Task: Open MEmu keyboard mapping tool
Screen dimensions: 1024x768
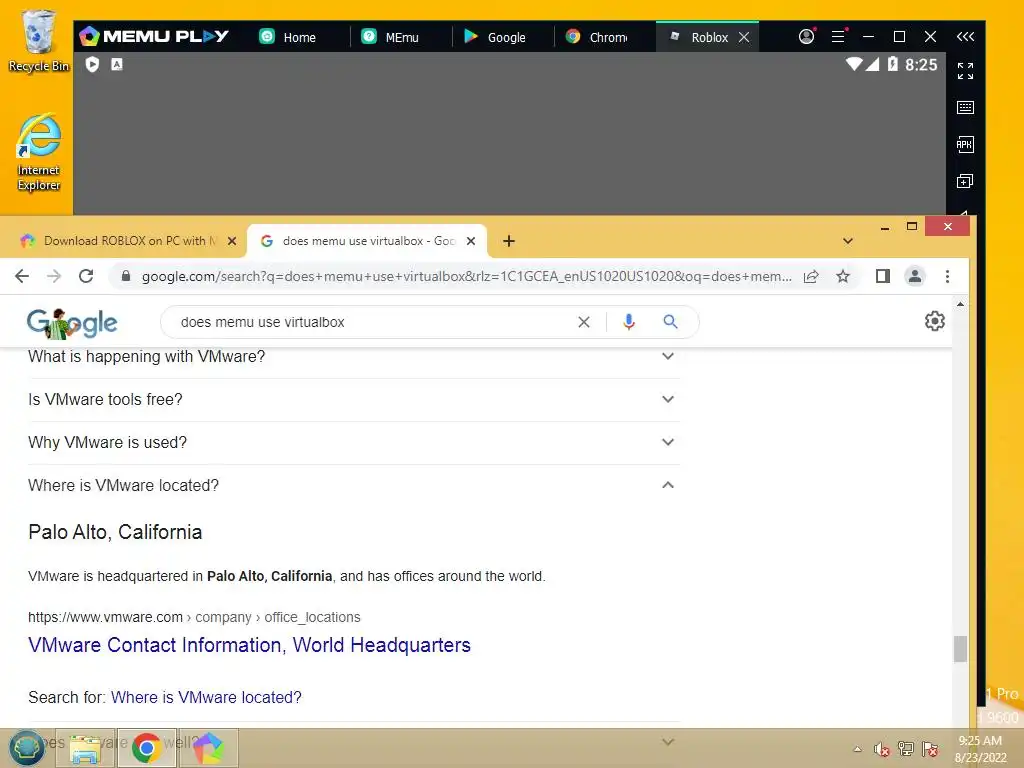Action: 965,107
